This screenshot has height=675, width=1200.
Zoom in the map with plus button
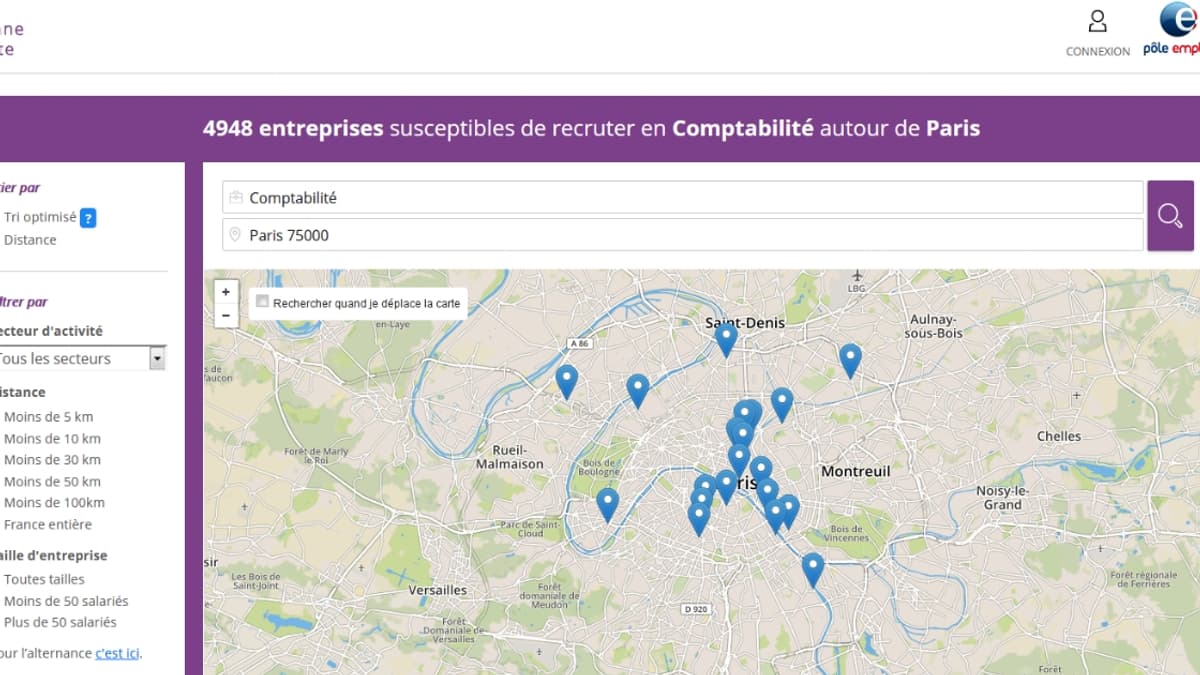tap(226, 292)
